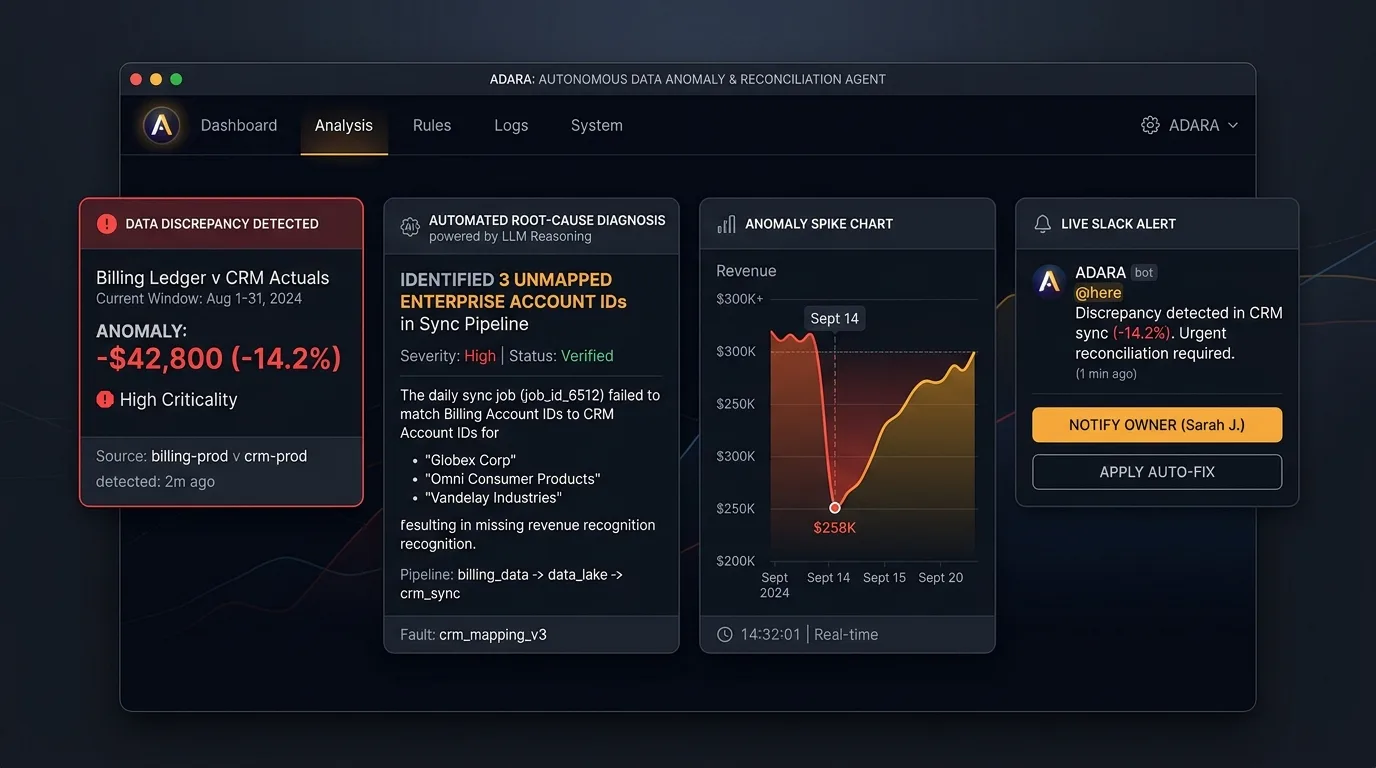
Task: Open settings via the gear icon
Action: (x=1150, y=125)
